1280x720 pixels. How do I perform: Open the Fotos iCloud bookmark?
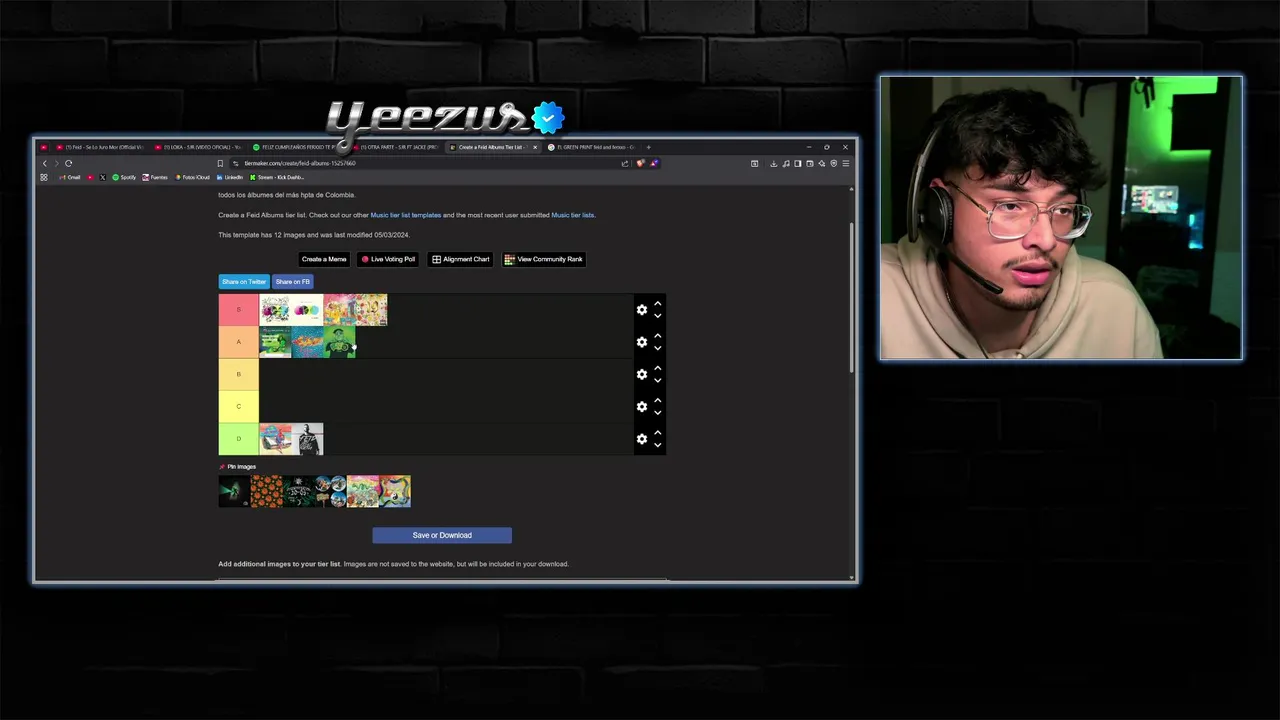tap(193, 177)
